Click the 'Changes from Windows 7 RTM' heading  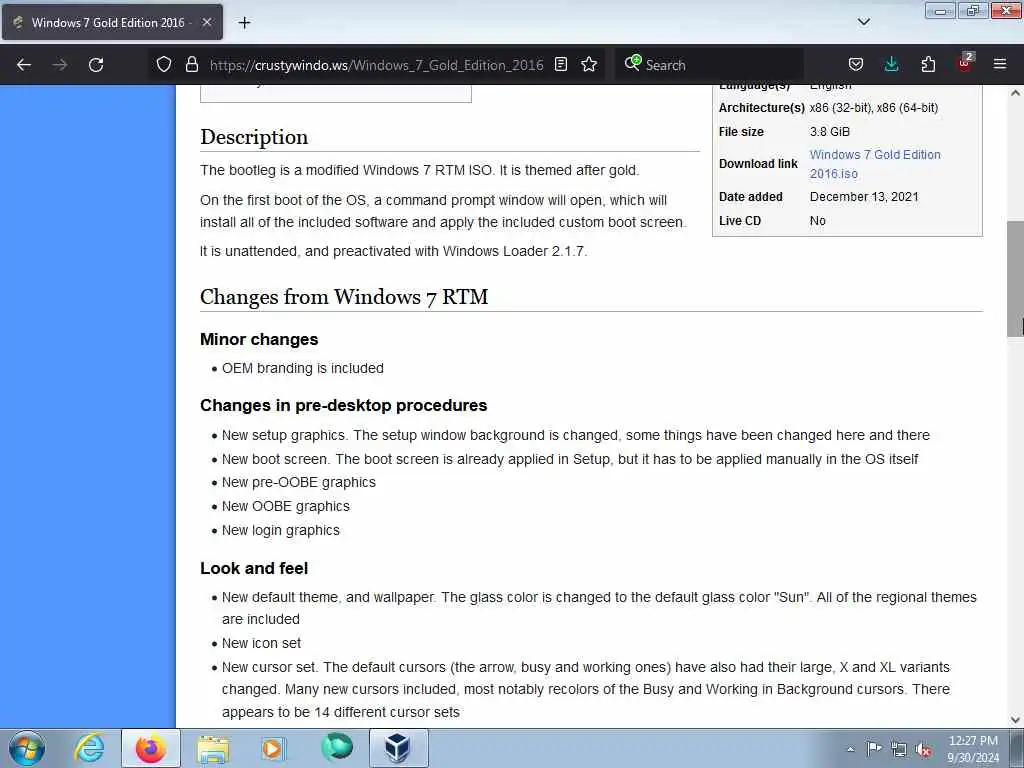click(344, 297)
